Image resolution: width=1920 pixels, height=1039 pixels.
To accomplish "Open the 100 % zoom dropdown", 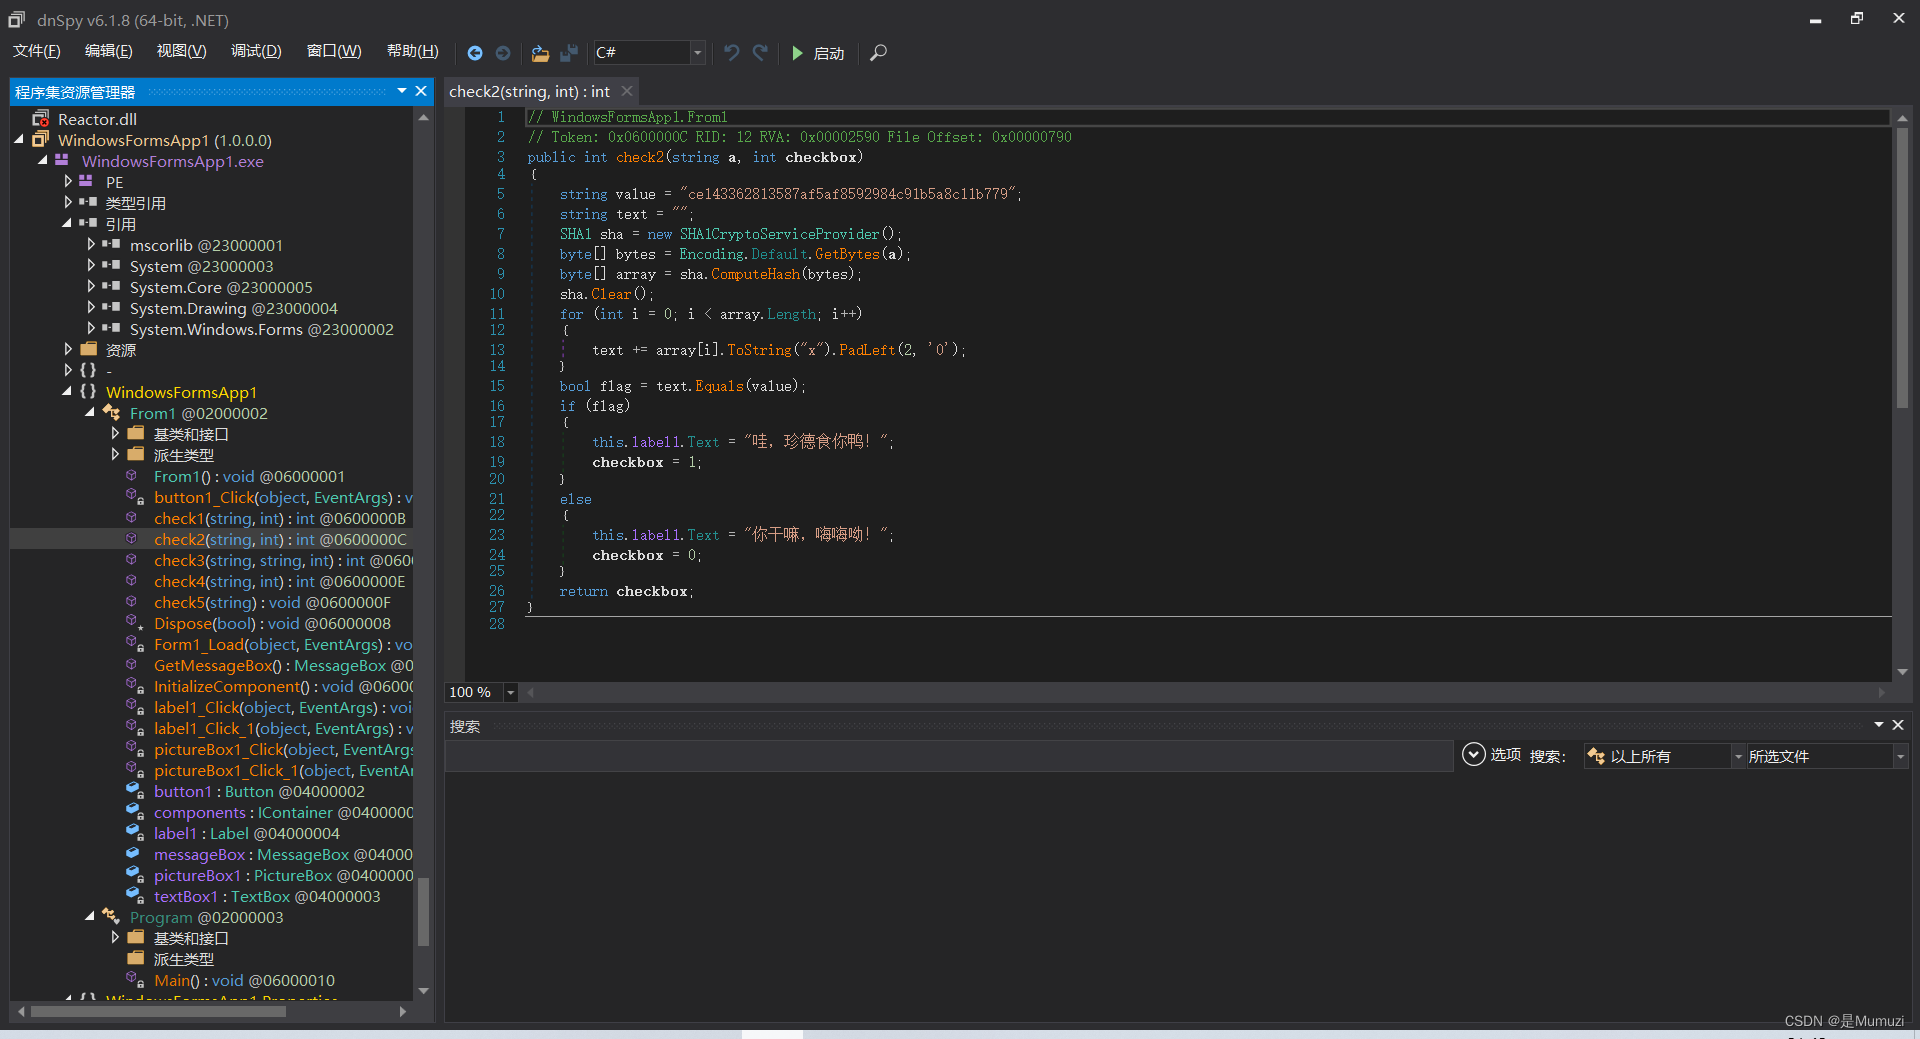I will [510, 692].
